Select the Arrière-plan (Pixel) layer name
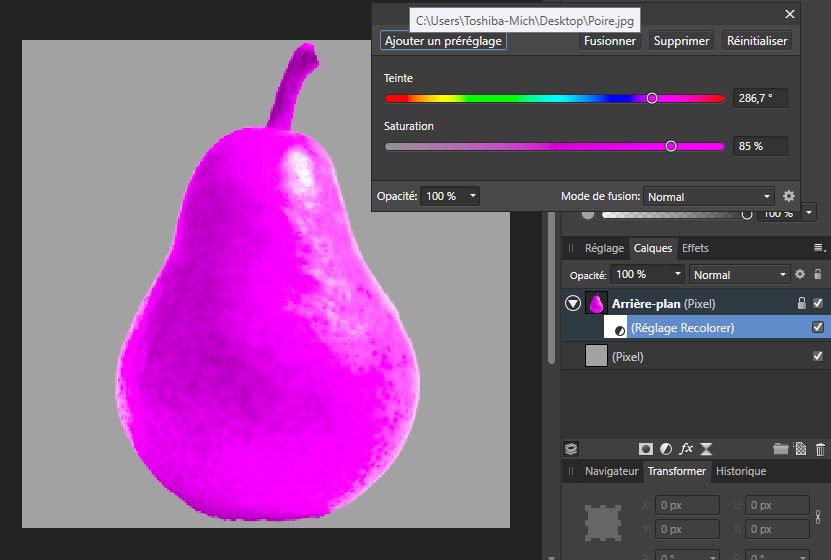This screenshot has width=831, height=560. 663,304
